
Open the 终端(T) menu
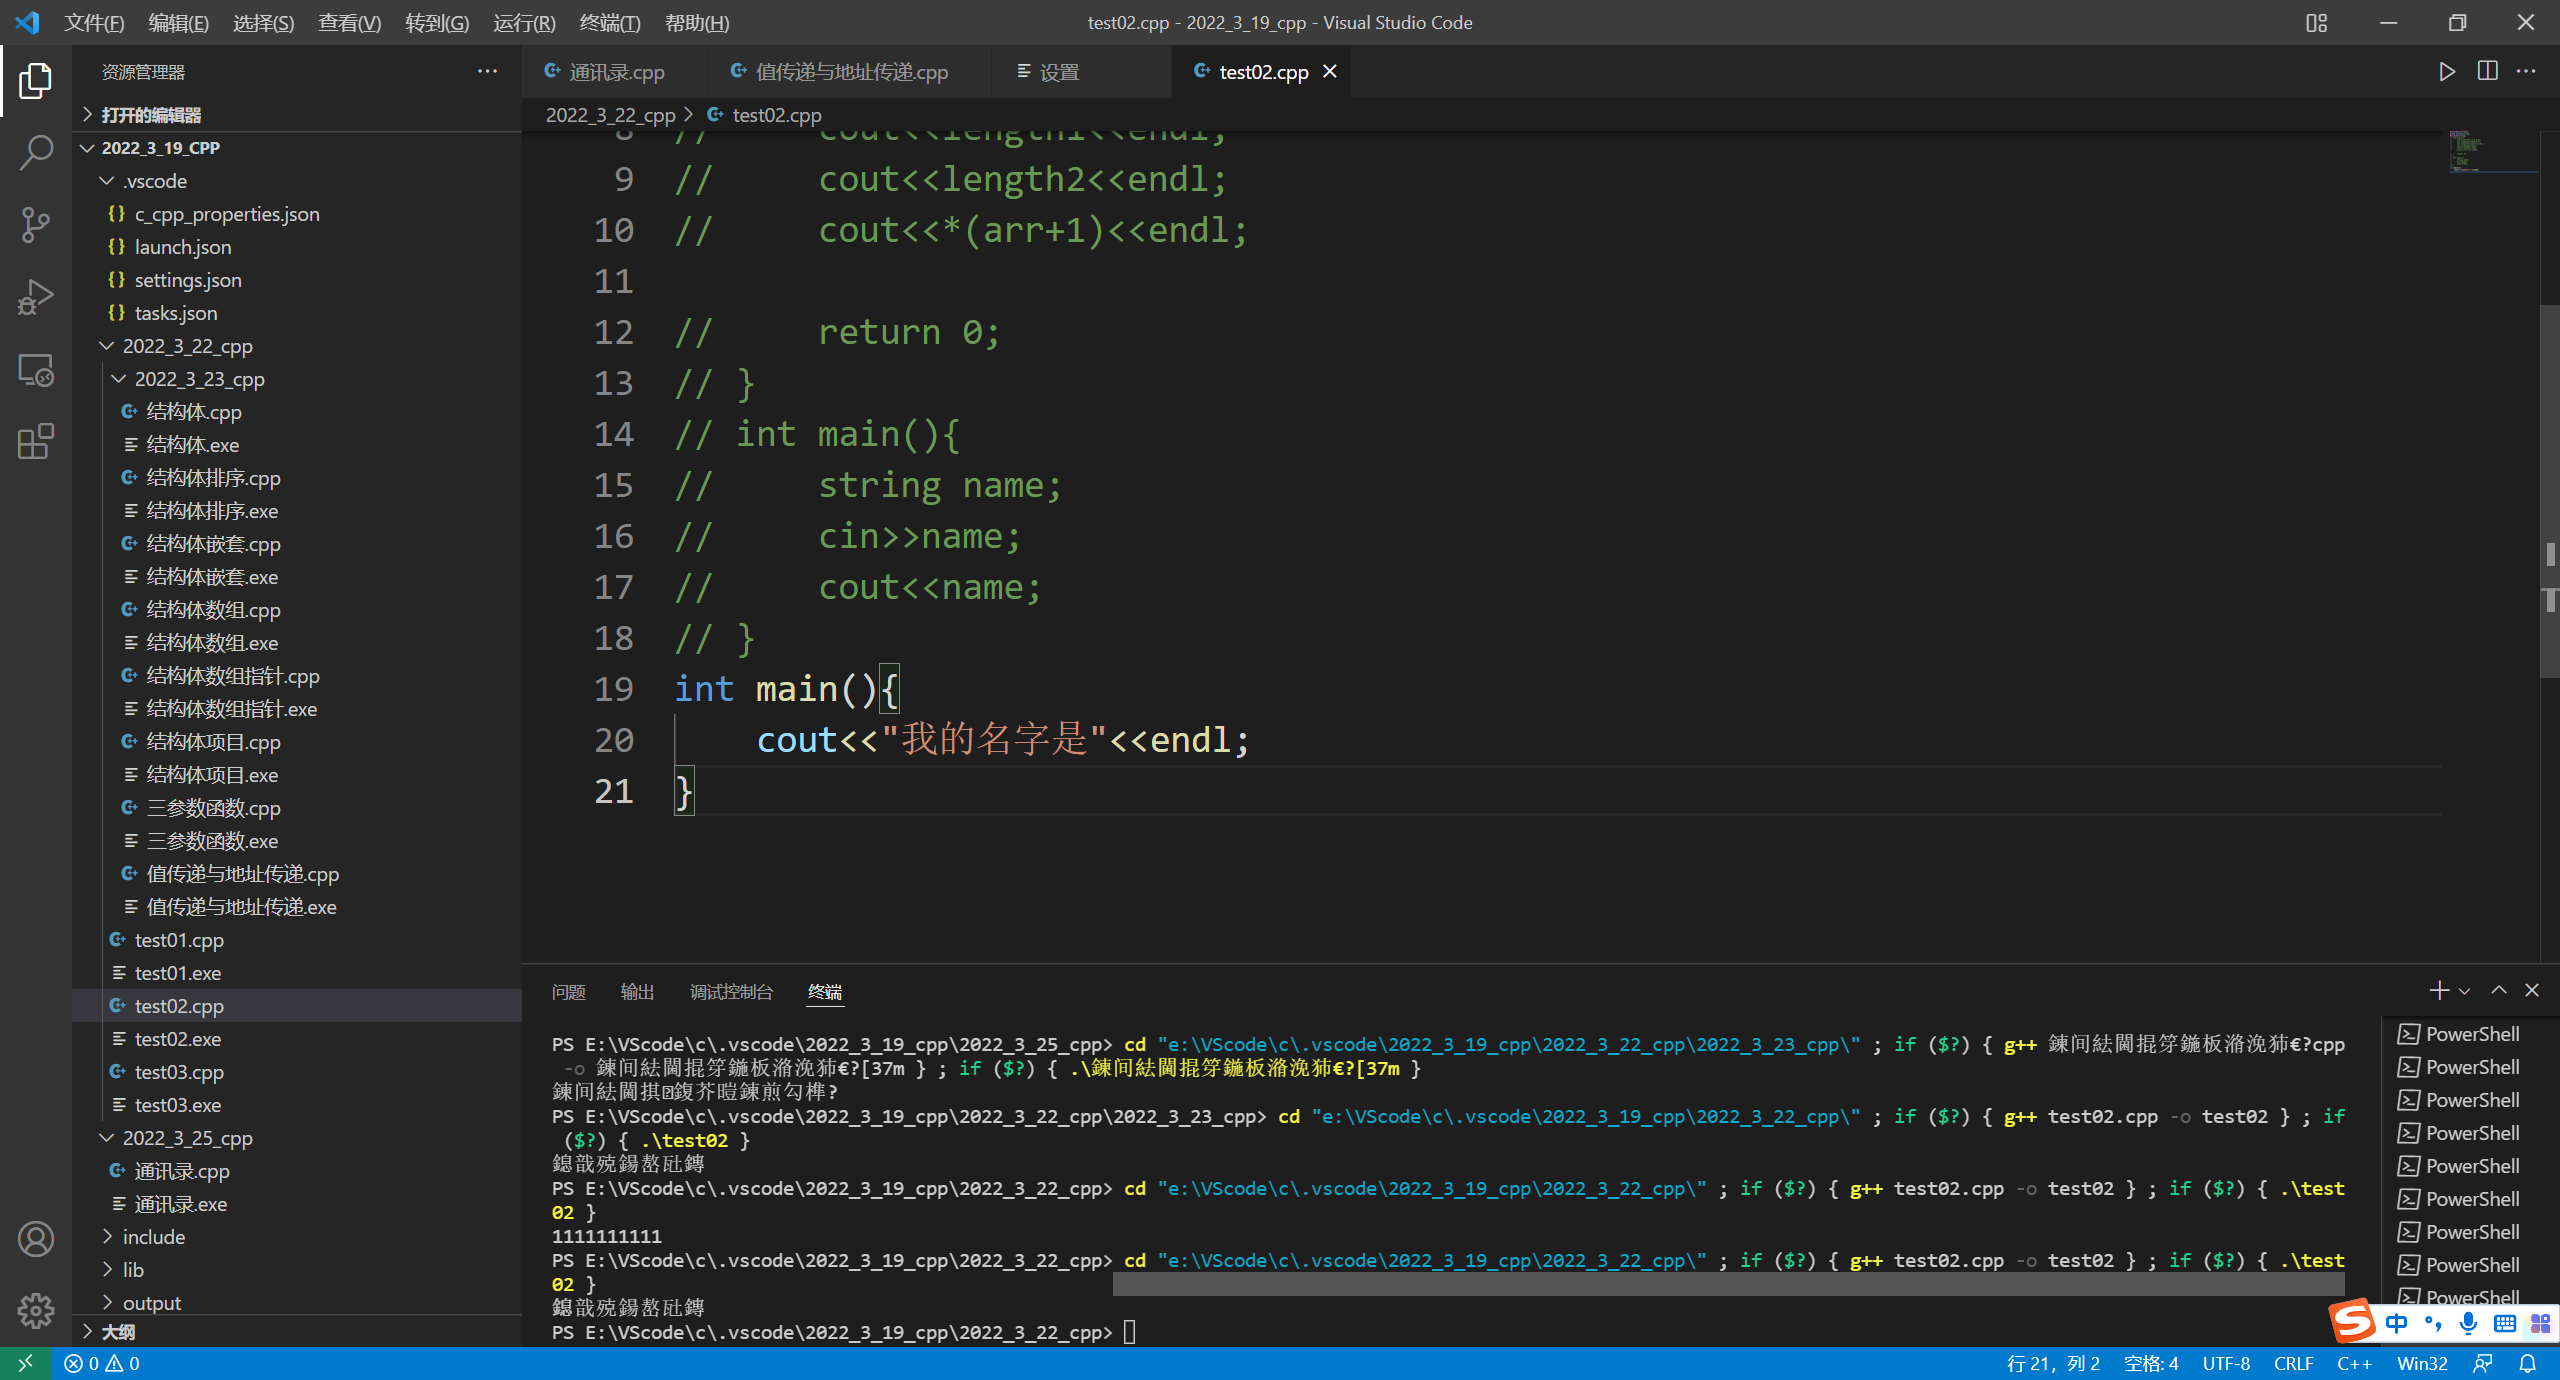coord(609,22)
